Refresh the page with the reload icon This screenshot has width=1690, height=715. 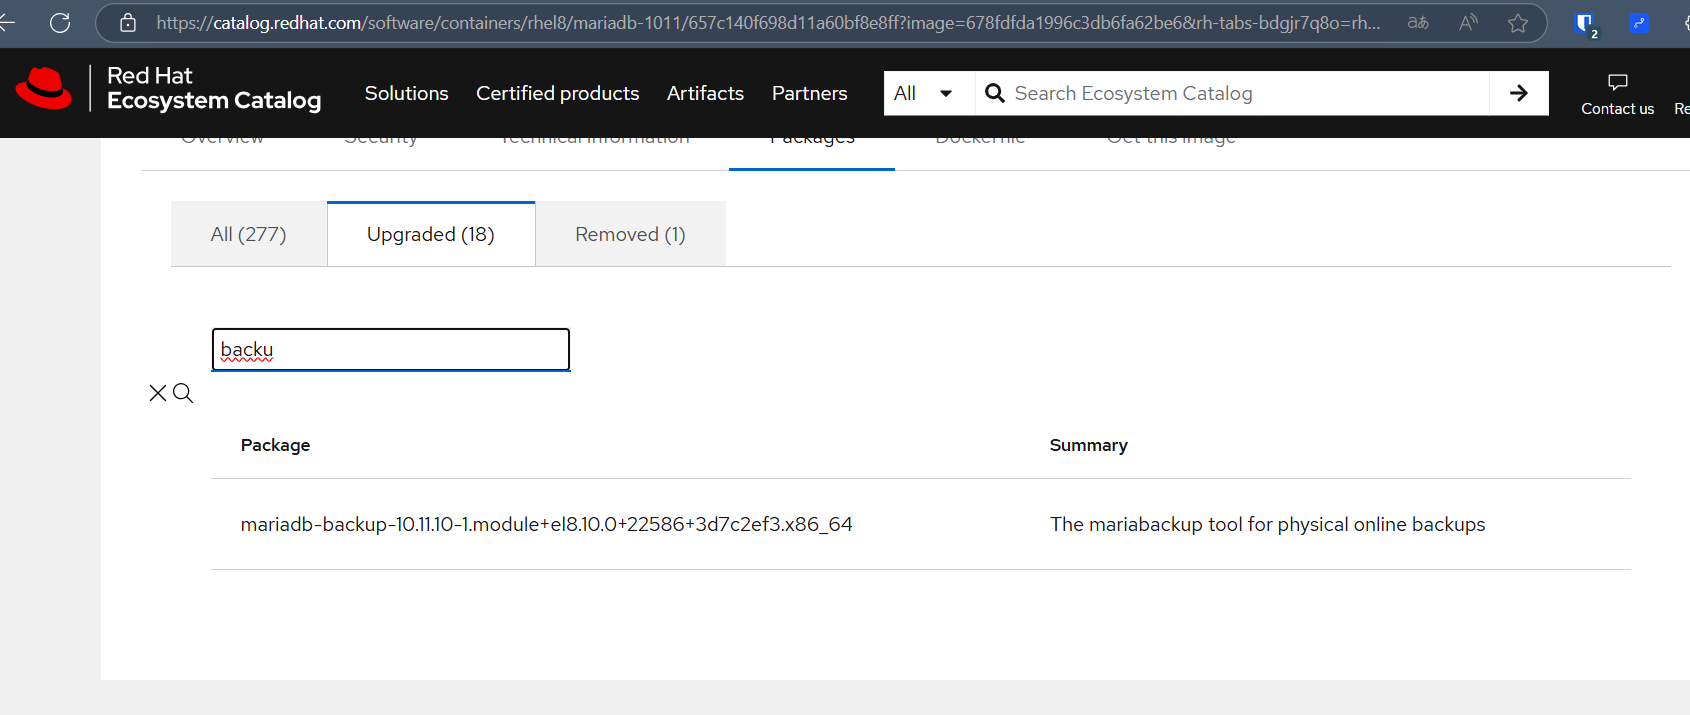point(60,23)
